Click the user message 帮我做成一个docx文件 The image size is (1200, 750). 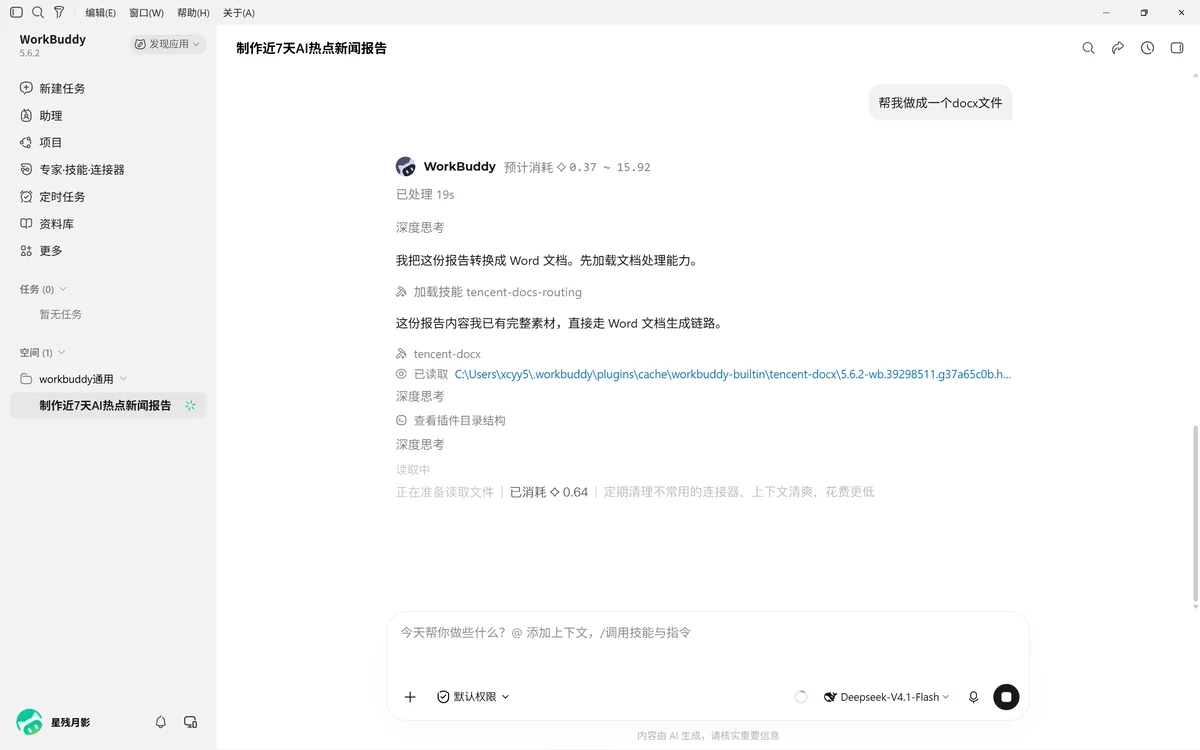(940, 102)
